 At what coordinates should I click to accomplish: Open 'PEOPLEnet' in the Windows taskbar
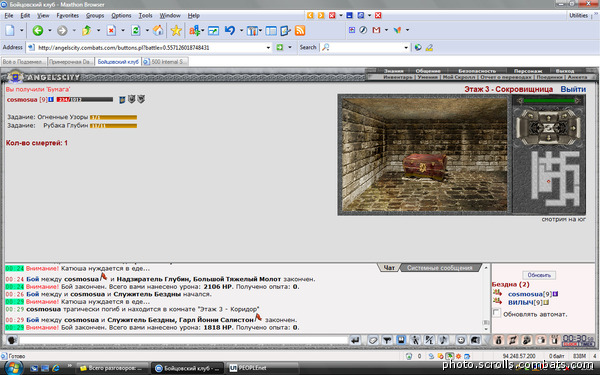[263, 368]
